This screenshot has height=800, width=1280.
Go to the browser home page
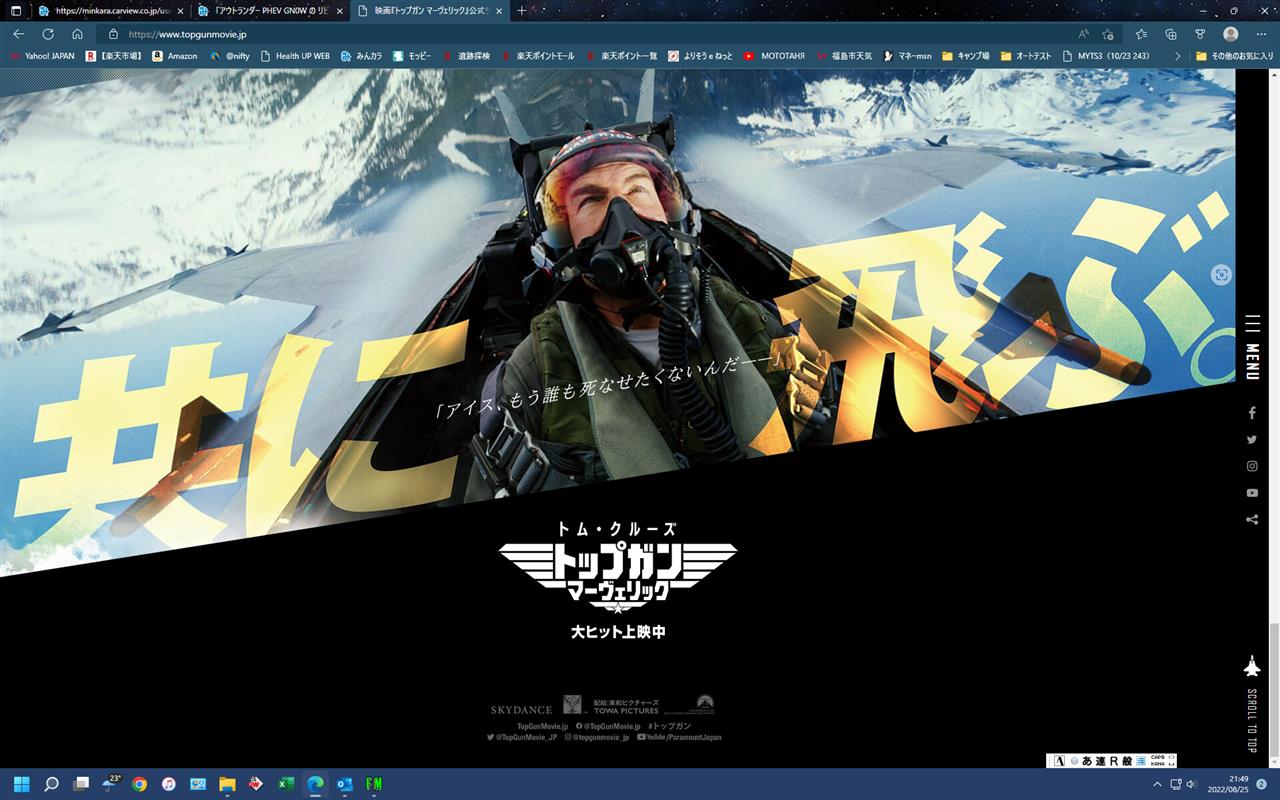click(x=77, y=34)
